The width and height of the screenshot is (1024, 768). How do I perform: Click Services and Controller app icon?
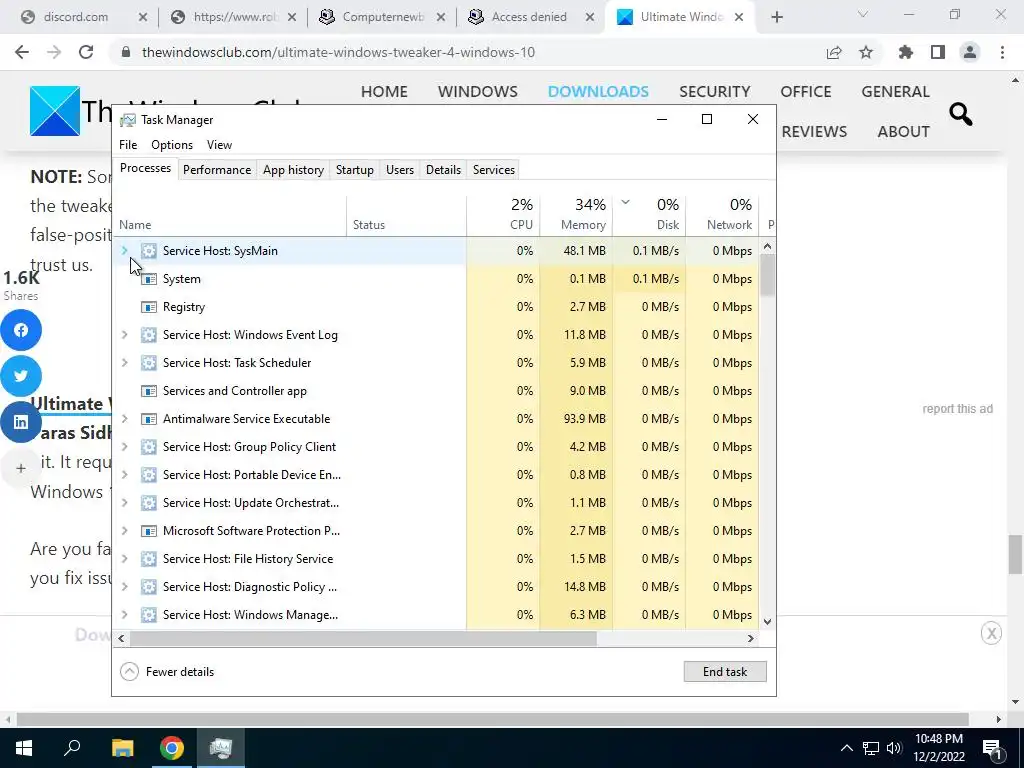(149, 391)
